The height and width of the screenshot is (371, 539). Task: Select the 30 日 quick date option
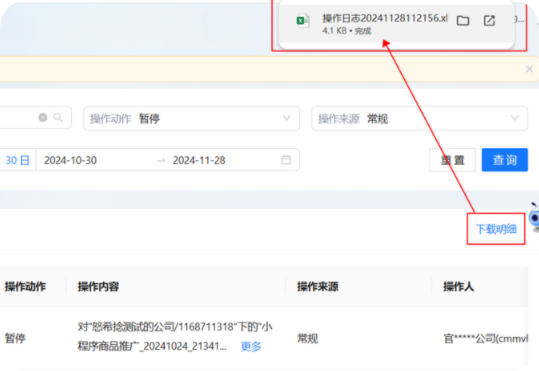click(x=17, y=160)
